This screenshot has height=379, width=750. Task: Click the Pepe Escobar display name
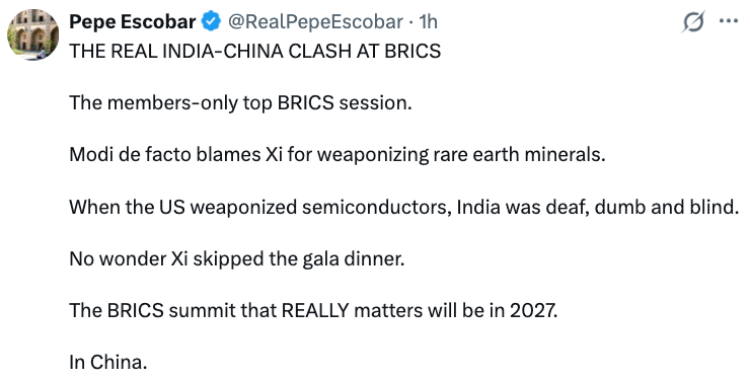click(x=132, y=22)
